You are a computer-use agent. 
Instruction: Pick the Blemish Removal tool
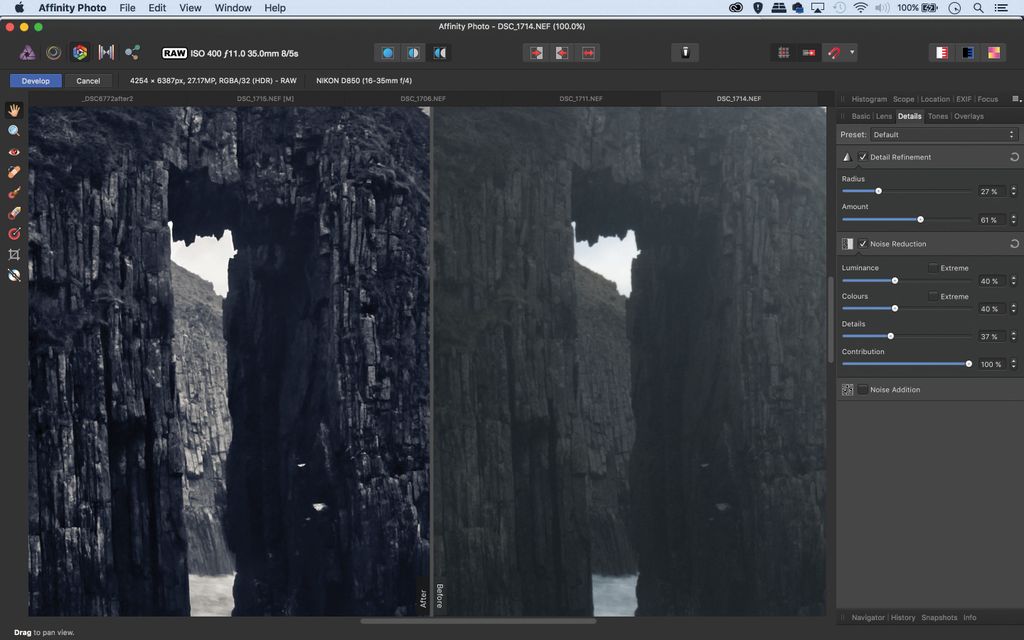coord(14,172)
